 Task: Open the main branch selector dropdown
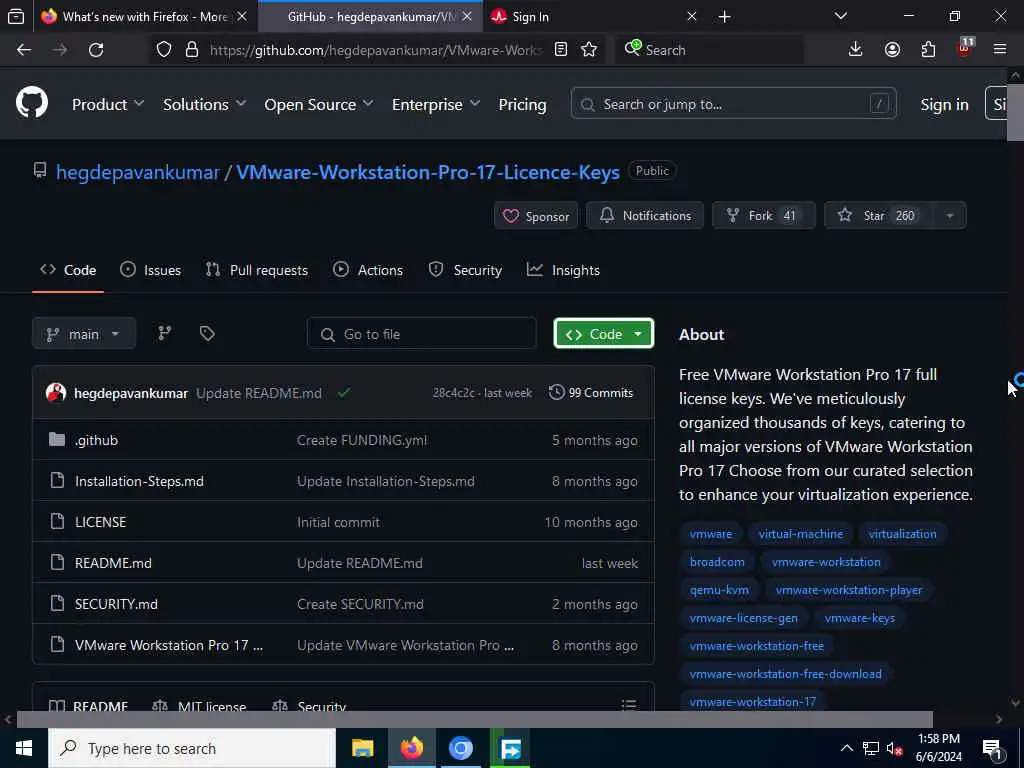(84, 334)
